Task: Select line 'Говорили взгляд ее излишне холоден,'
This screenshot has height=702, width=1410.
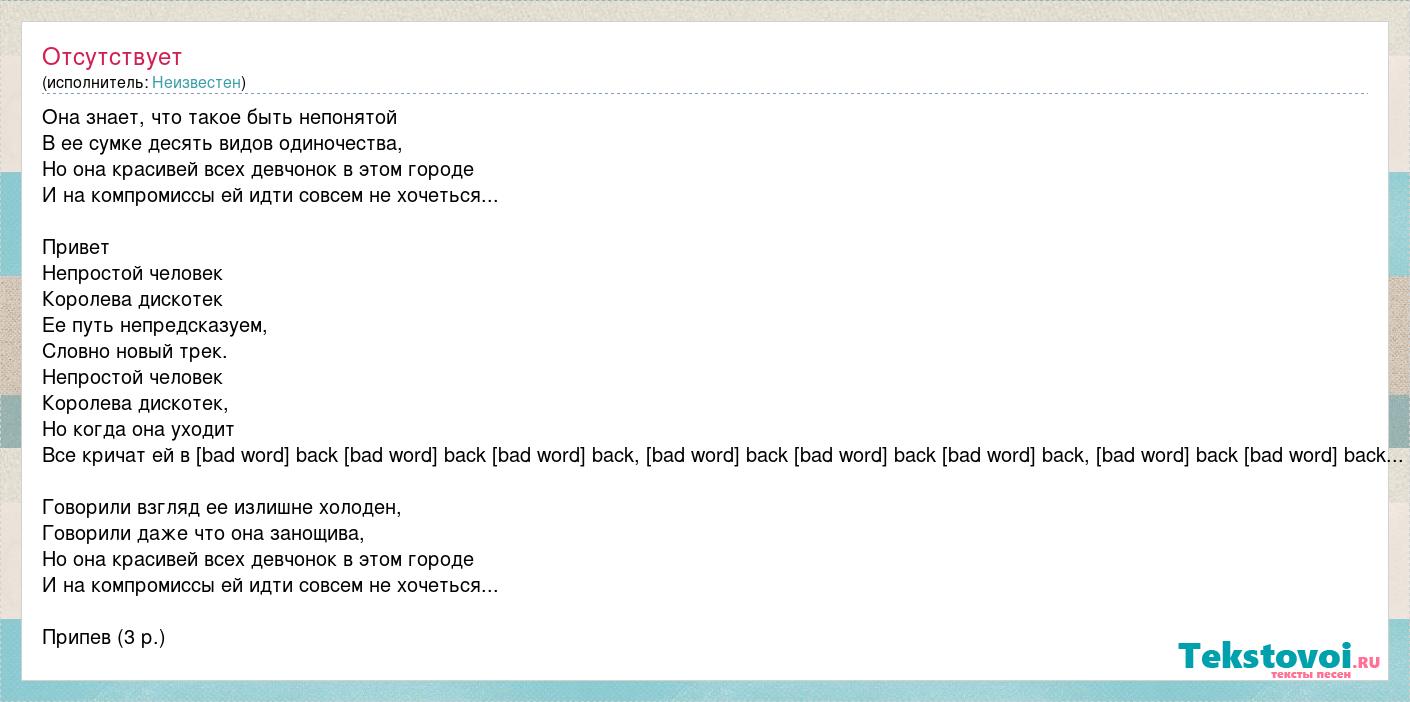Action: tap(222, 508)
